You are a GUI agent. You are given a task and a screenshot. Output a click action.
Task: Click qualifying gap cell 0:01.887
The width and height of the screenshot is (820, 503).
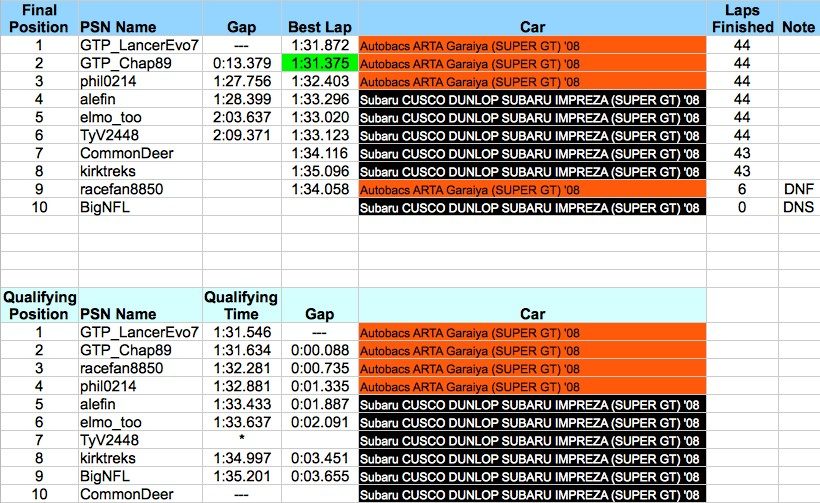click(x=320, y=404)
